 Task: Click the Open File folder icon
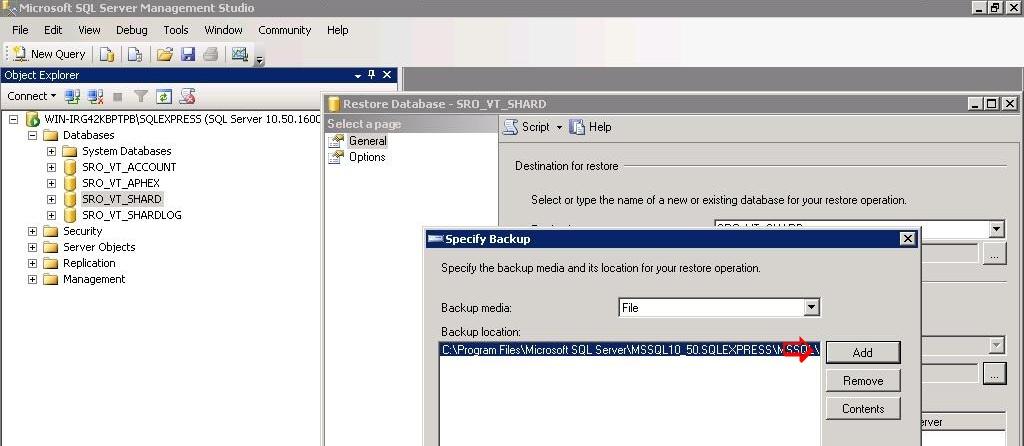point(165,54)
